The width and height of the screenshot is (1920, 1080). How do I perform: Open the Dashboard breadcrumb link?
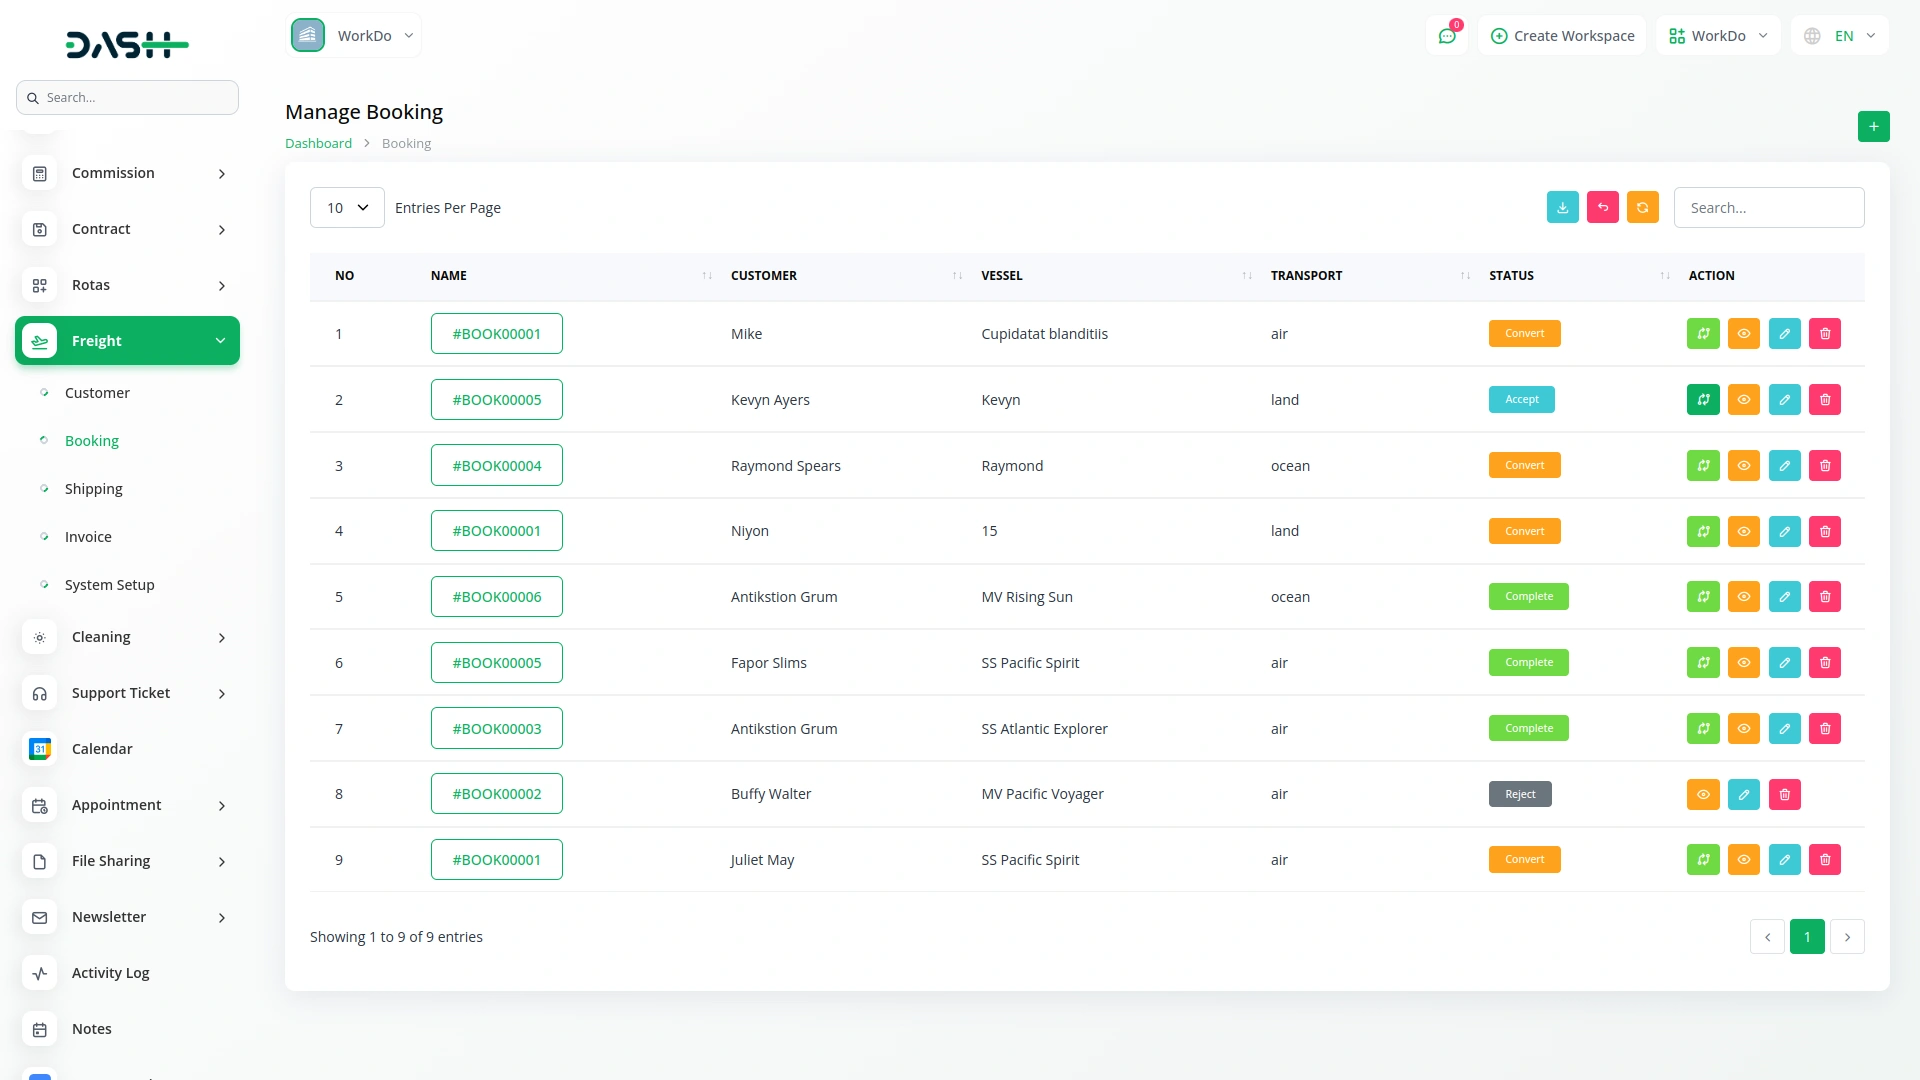tap(318, 143)
